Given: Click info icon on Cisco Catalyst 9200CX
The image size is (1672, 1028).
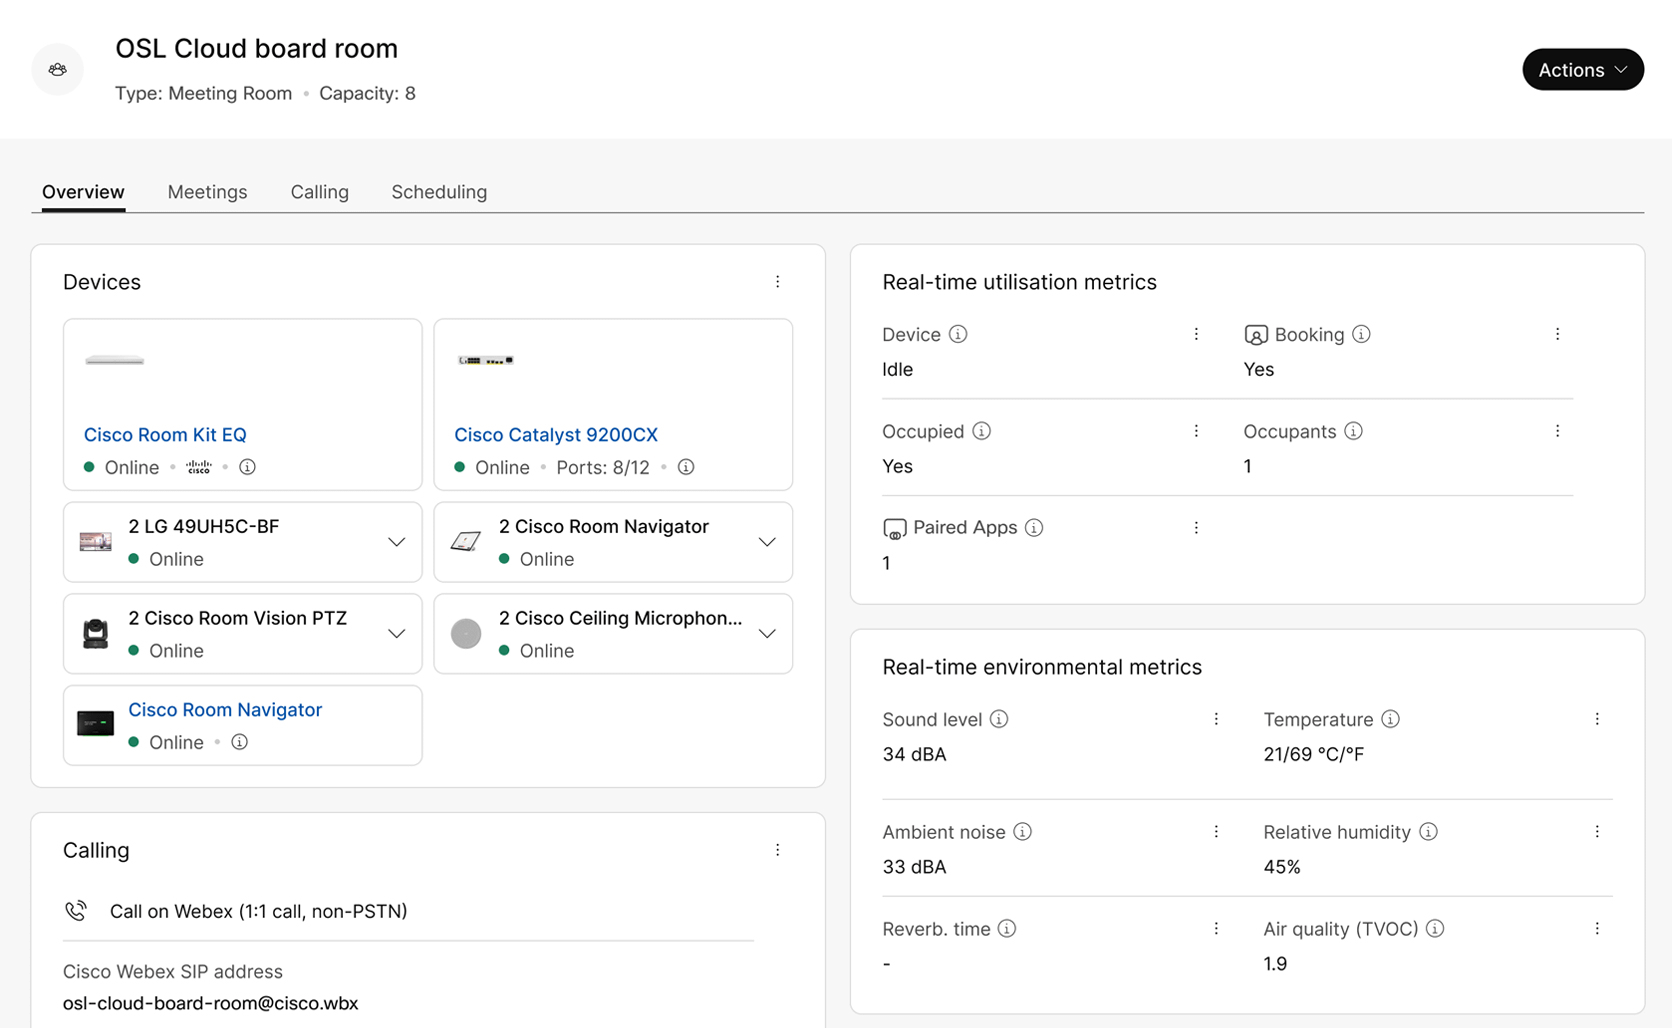Looking at the screenshot, I should click(x=686, y=467).
